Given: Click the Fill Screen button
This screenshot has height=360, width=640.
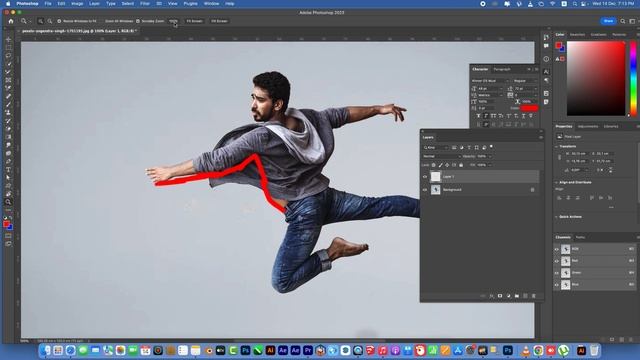Looking at the screenshot, I should point(219,21).
